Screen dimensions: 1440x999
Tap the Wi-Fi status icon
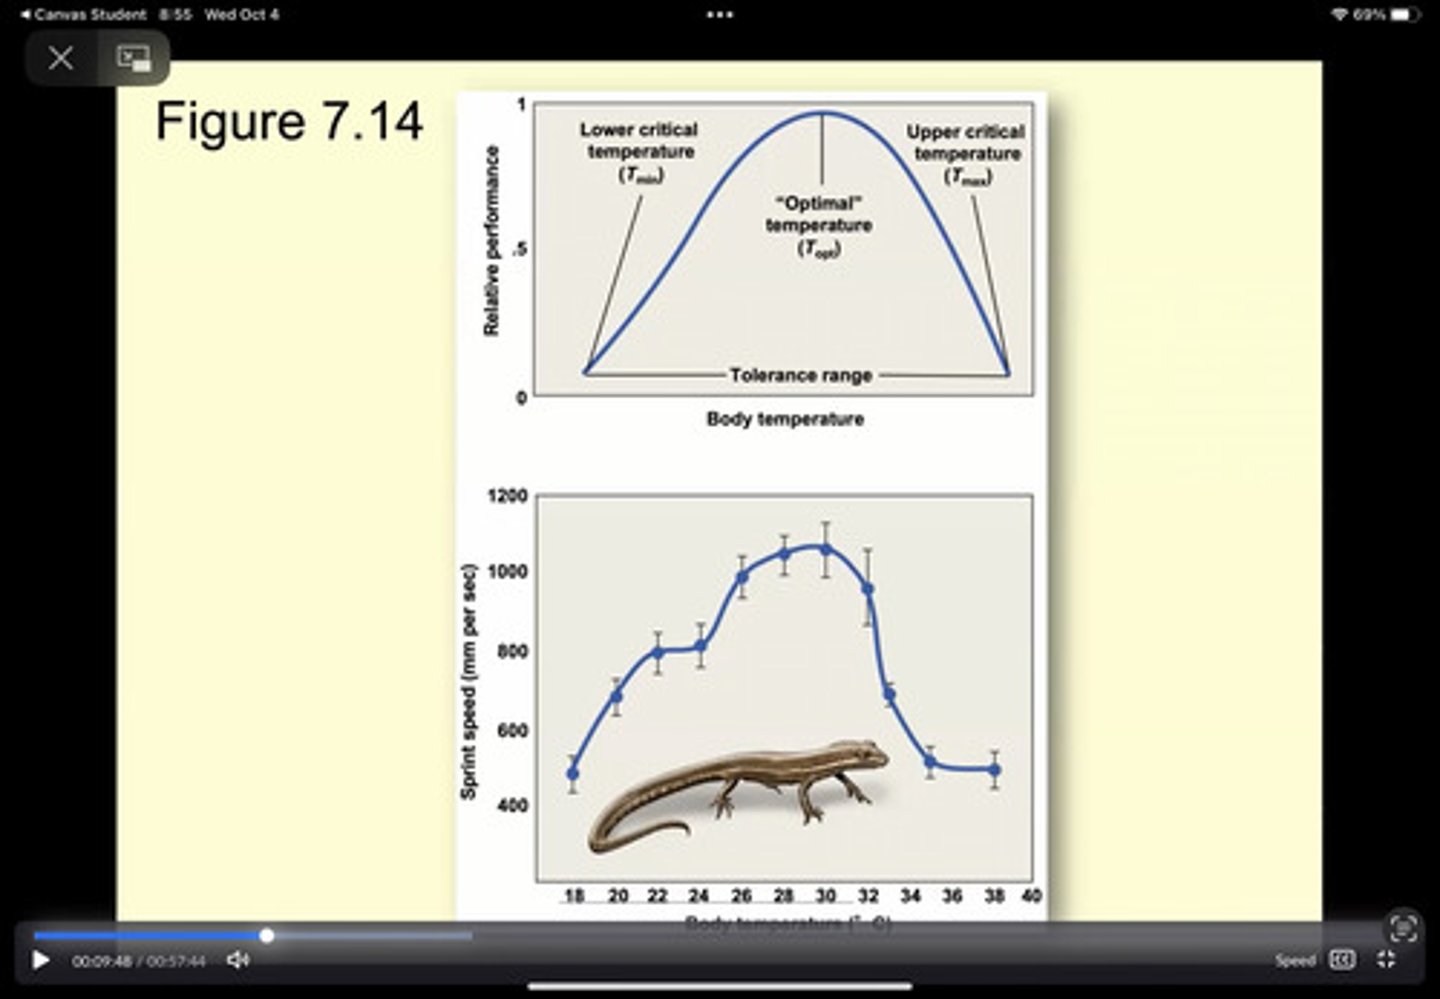pyautogui.click(x=1339, y=15)
